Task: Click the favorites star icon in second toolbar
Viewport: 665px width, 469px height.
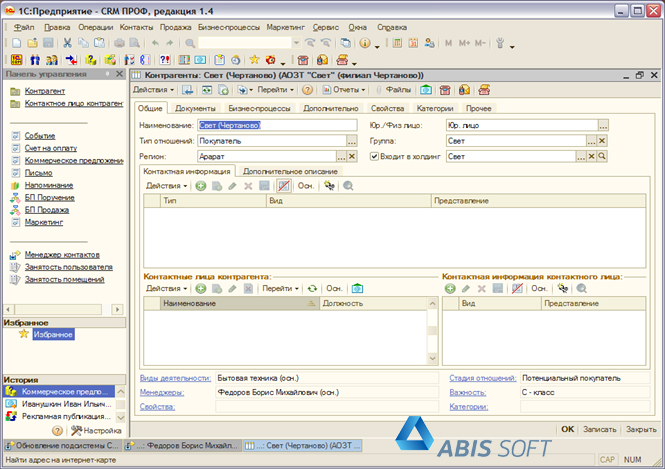Action: [x=254, y=60]
